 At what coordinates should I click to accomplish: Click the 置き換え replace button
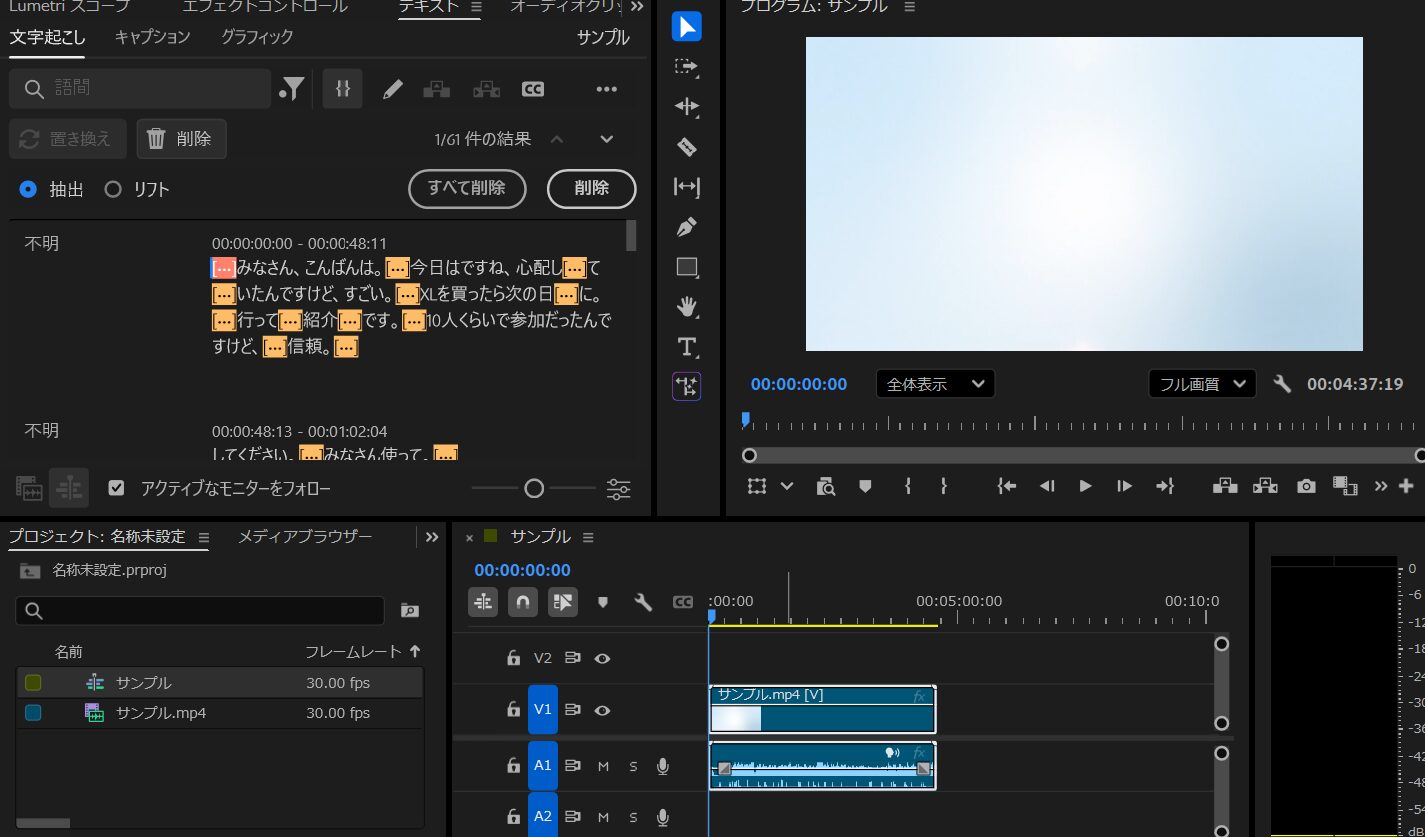tap(68, 139)
